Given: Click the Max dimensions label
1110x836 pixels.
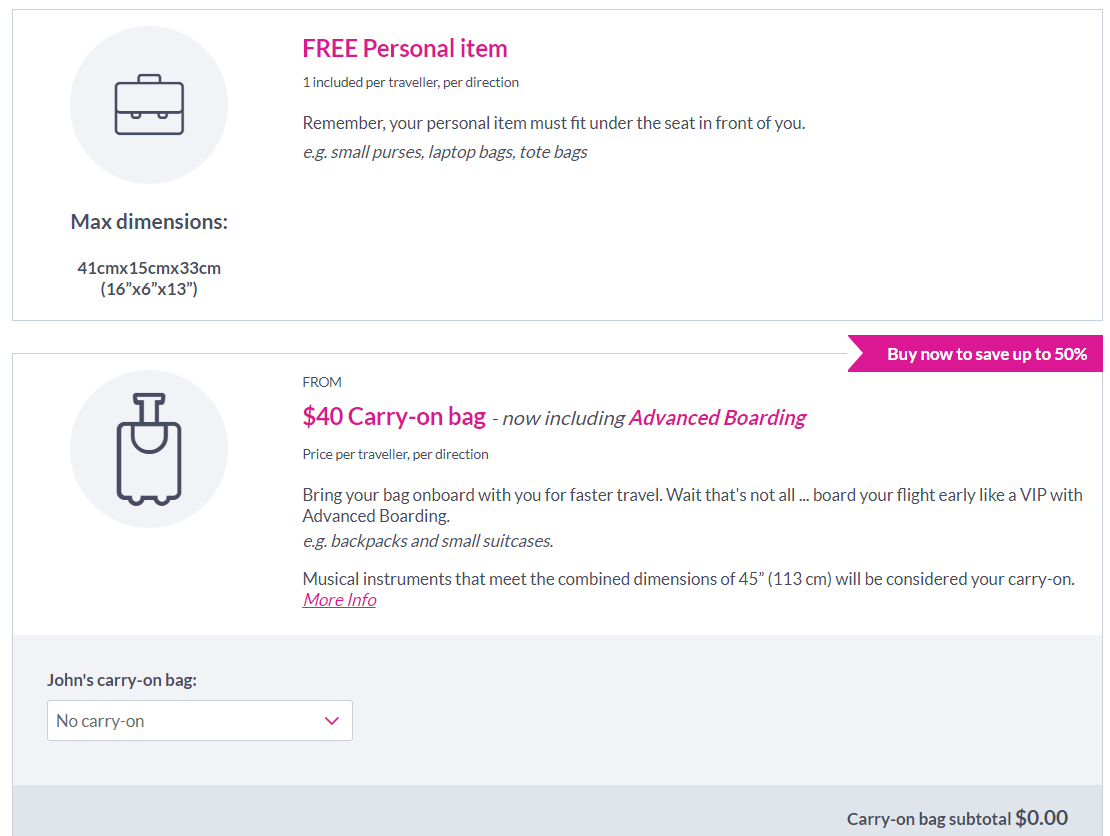Looking at the screenshot, I should (x=149, y=222).
